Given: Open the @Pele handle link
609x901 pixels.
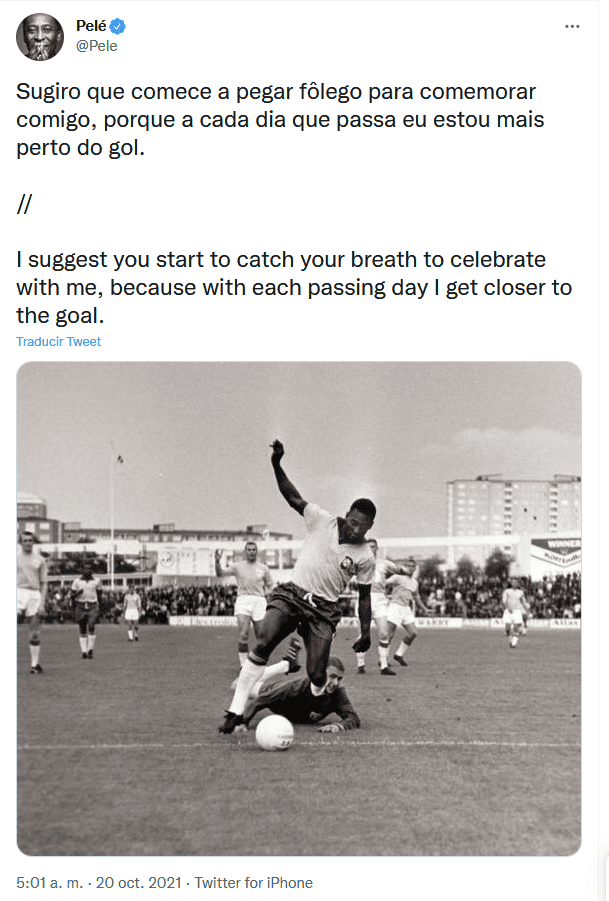Looking at the screenshot, I should coord(97,45).
